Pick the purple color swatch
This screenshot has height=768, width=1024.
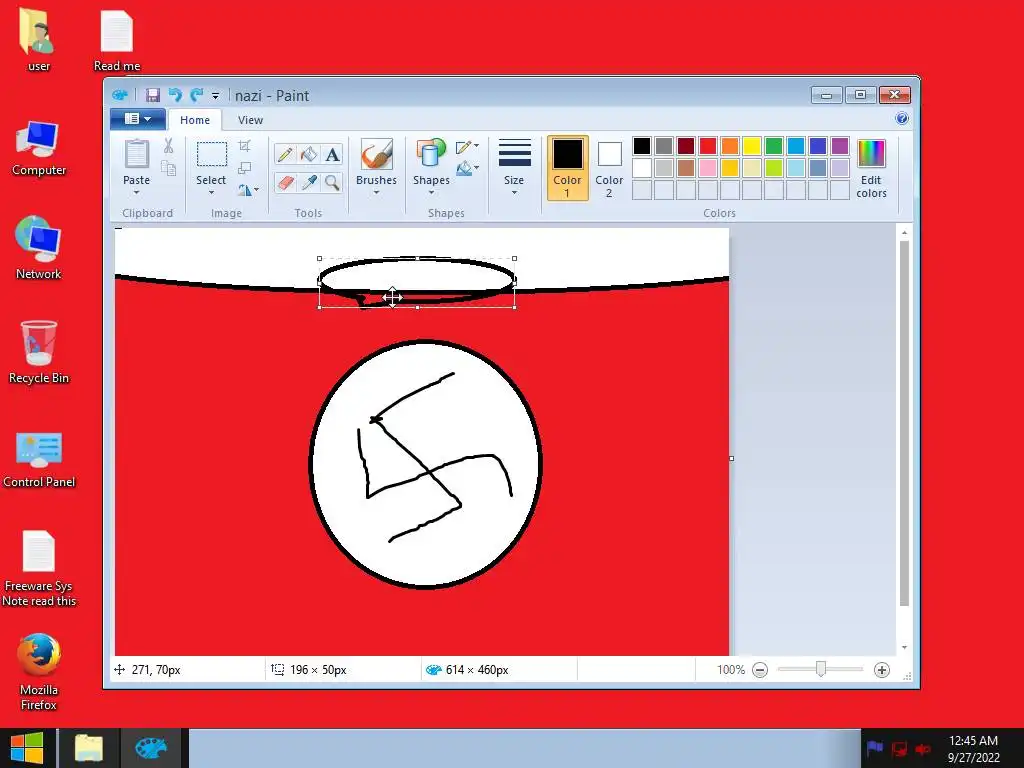point(840,146)
